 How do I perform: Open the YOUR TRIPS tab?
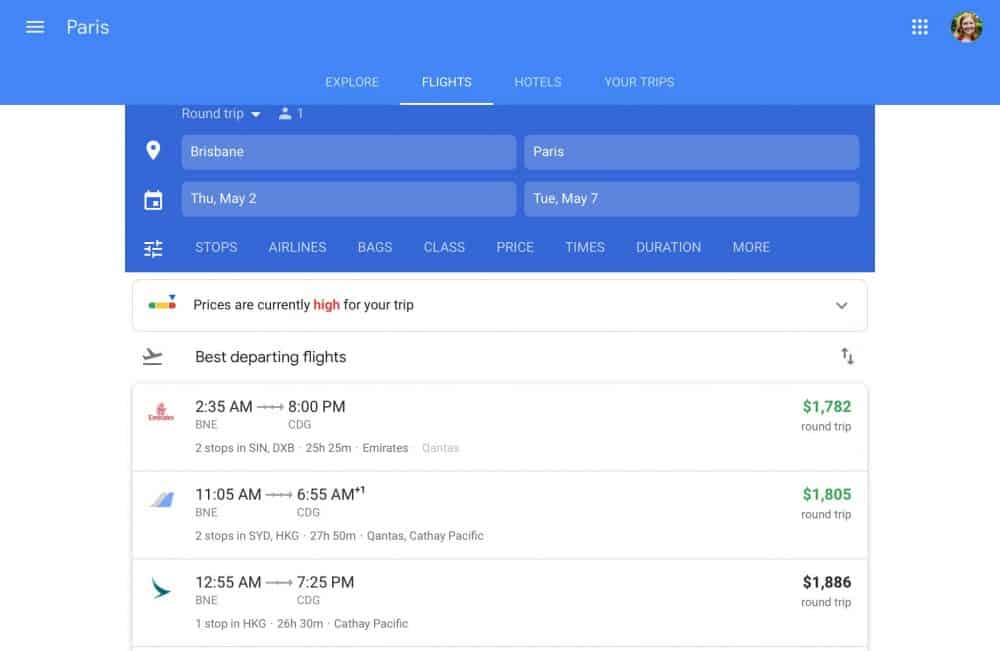639,82
